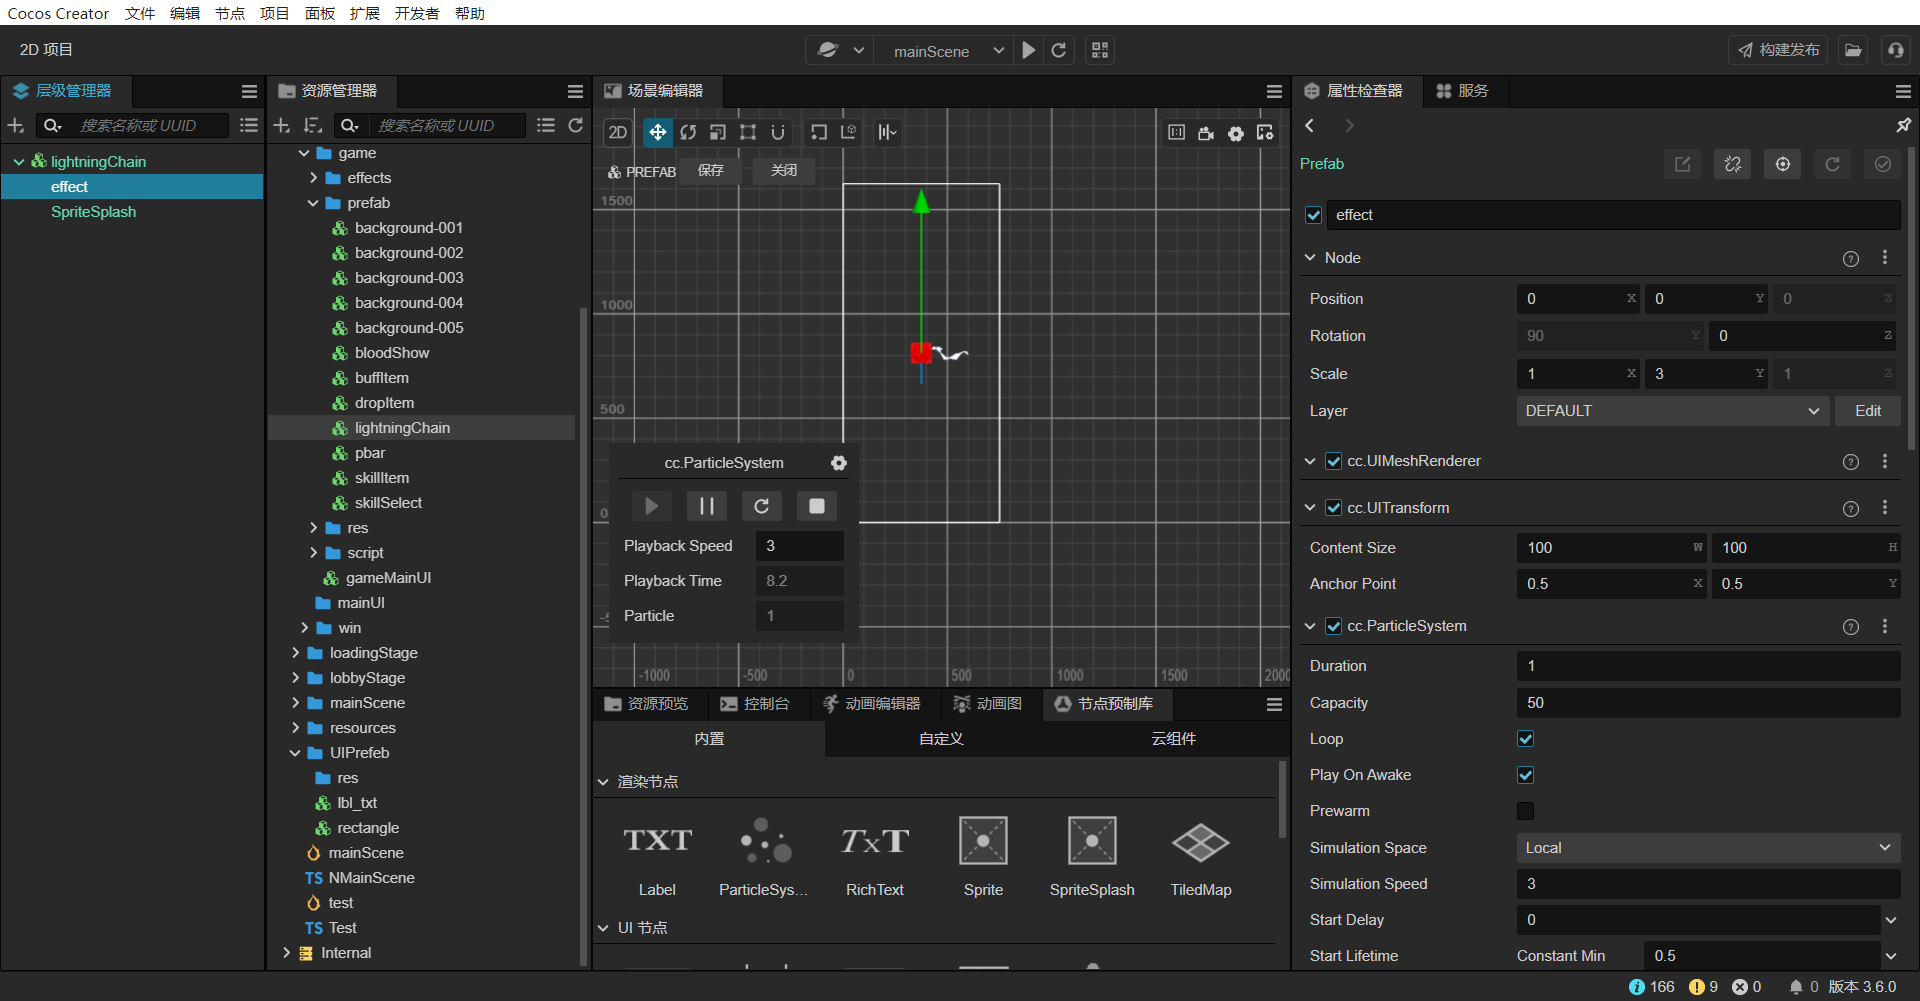Toggle the effect node active checkbox
This screenshot has height=1001, width=1920.
pos(1314,215)
